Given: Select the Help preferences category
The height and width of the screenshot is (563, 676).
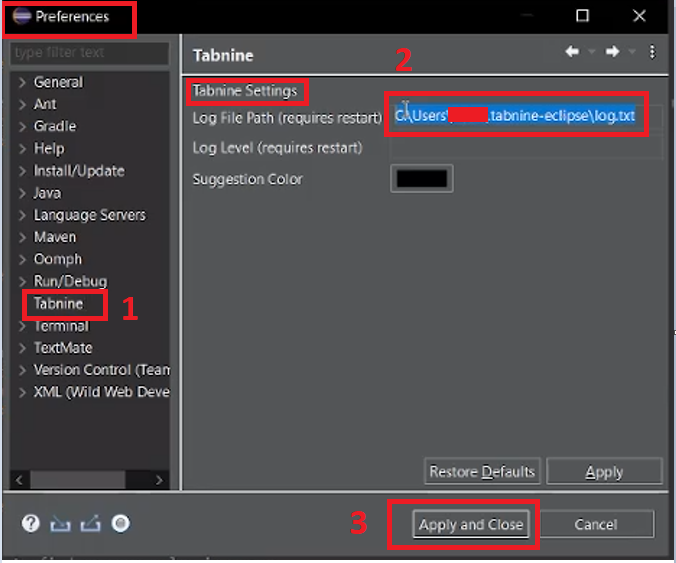Looking at the screenshot, I should pyautogui.click(x=49, y=149).
